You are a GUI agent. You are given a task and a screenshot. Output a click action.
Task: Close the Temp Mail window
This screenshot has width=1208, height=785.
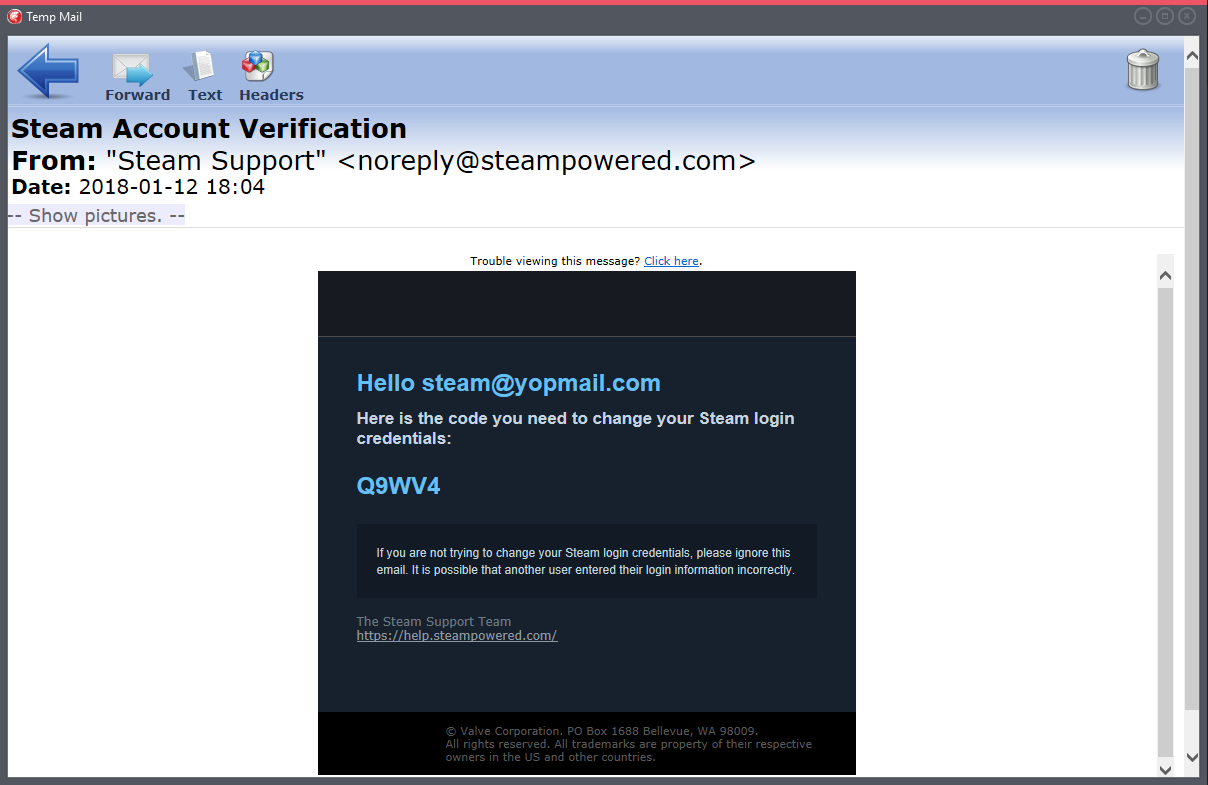point(1187,16)
